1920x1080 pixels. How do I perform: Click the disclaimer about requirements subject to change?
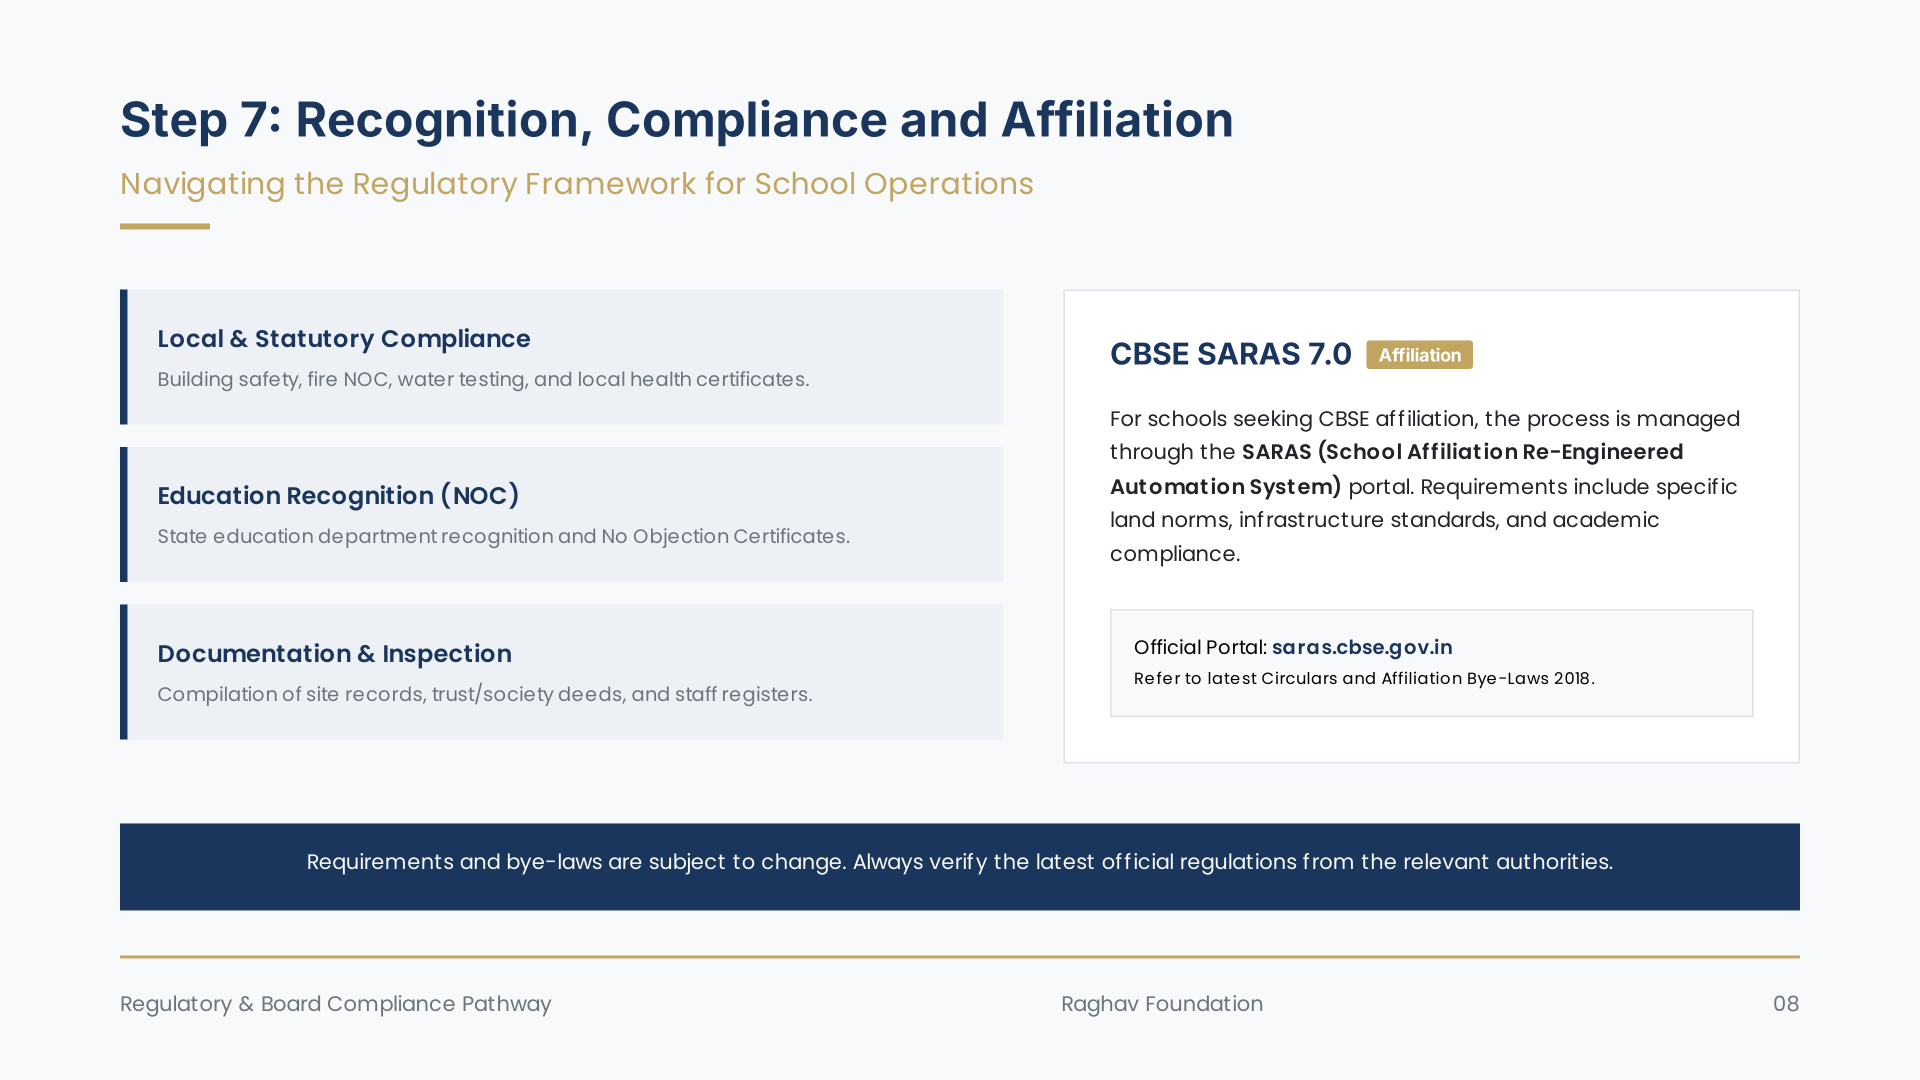[960, 862]
